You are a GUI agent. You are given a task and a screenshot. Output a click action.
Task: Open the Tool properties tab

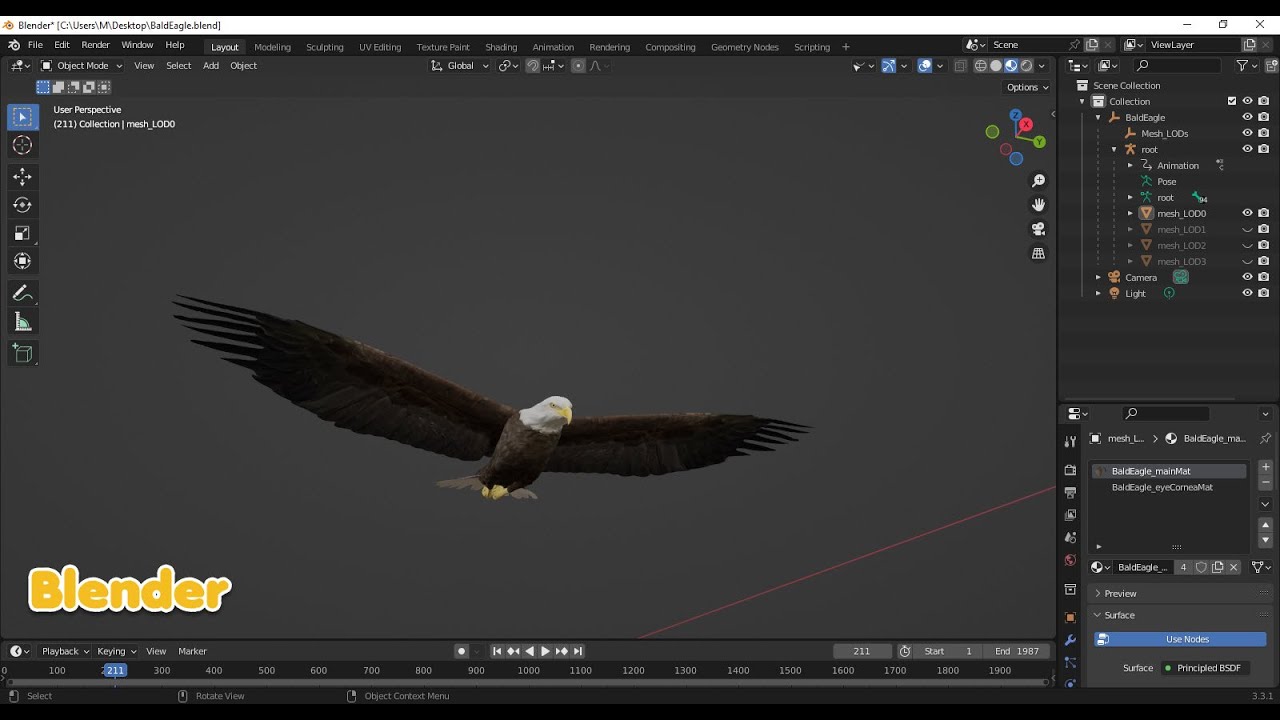tap(1070, 441)
